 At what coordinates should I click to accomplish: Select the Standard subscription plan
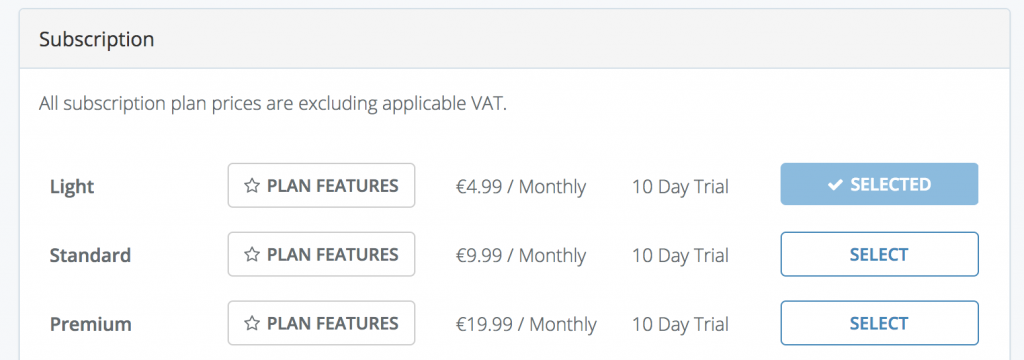click(x=879, y=254)
